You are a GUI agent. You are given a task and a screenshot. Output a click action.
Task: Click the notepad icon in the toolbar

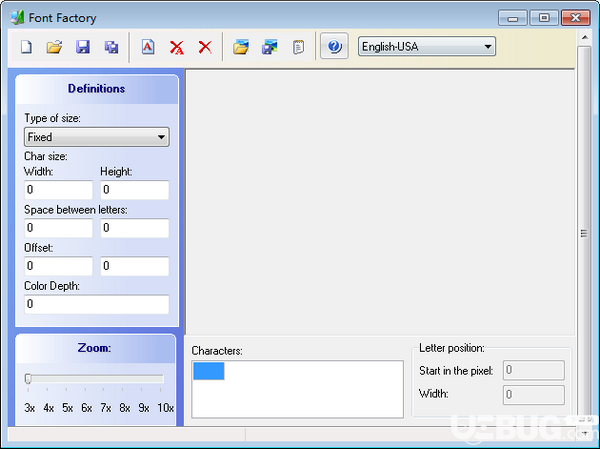tap(298, 47)
